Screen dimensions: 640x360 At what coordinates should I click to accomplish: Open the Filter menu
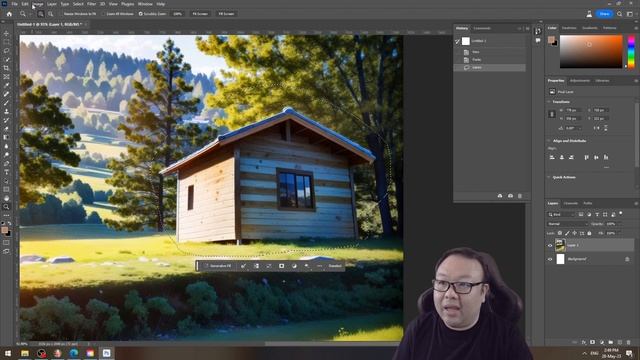[x=91, y=4]
